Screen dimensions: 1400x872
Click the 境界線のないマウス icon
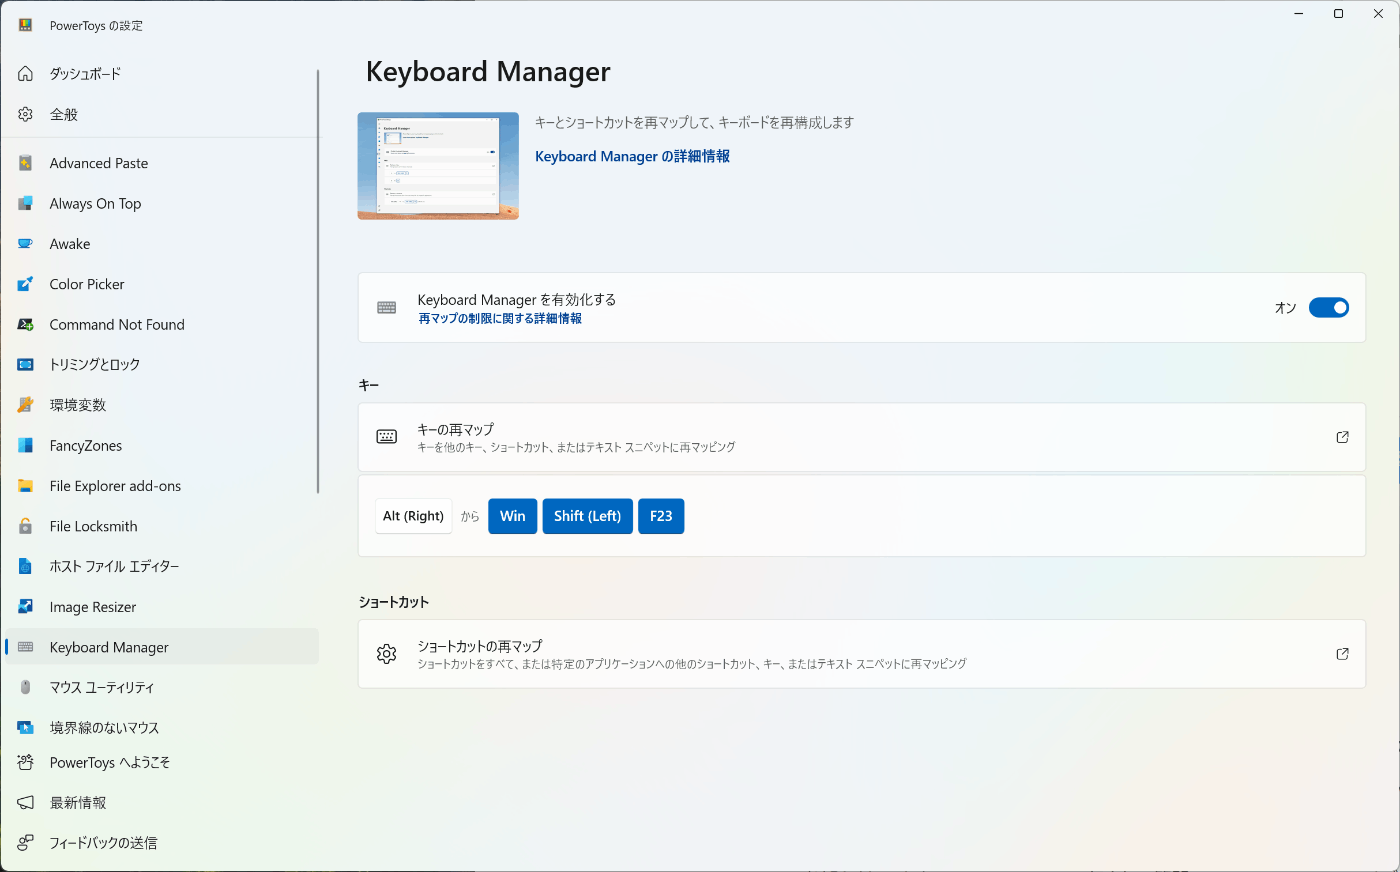click(x=26, y=728)
